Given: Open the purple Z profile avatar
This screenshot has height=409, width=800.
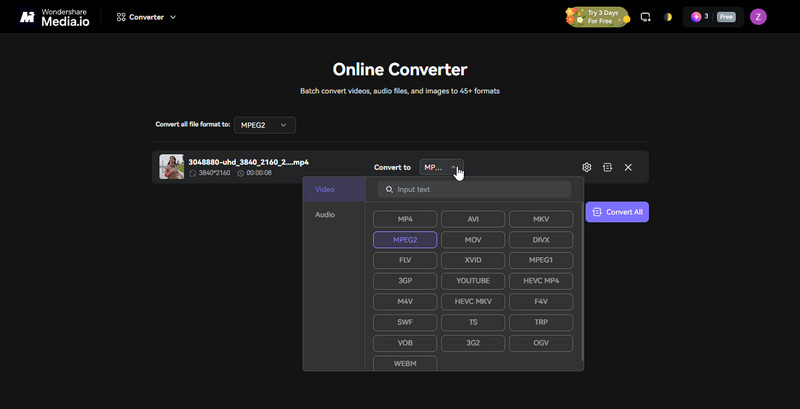Looking at the screenshot, I should pos(758,17).
